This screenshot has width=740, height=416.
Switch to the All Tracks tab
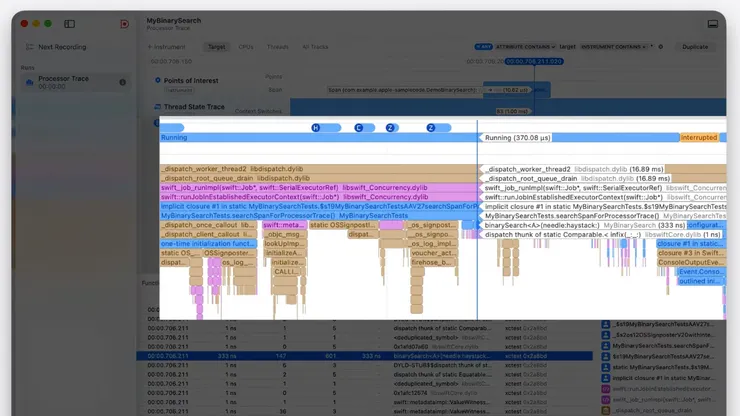(x=315, y=47)
